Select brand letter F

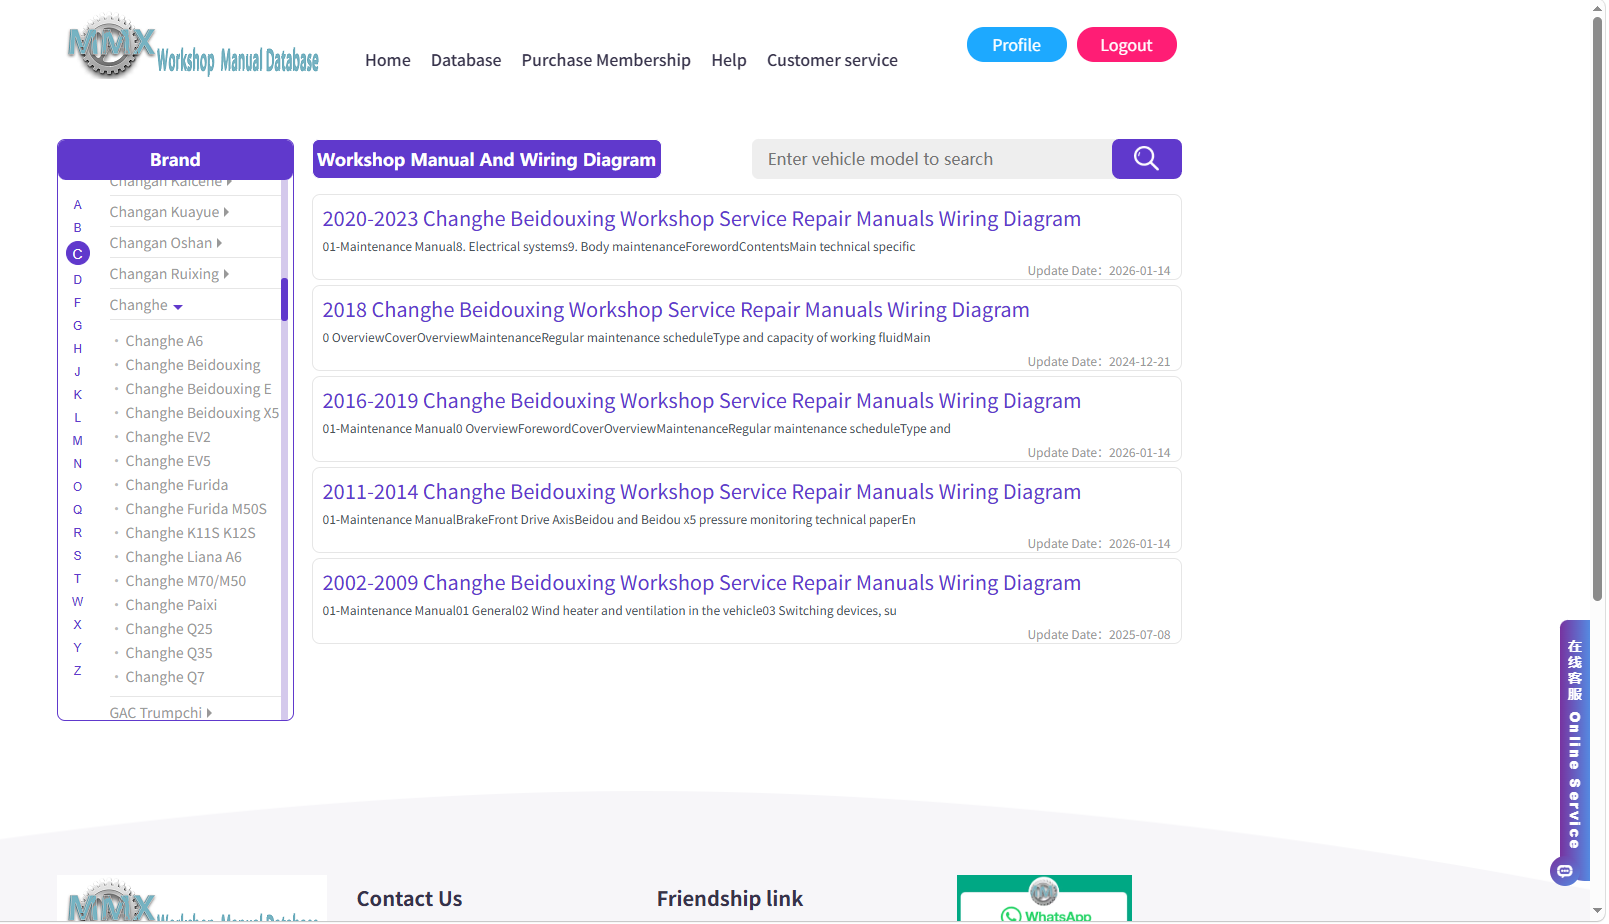78,303
